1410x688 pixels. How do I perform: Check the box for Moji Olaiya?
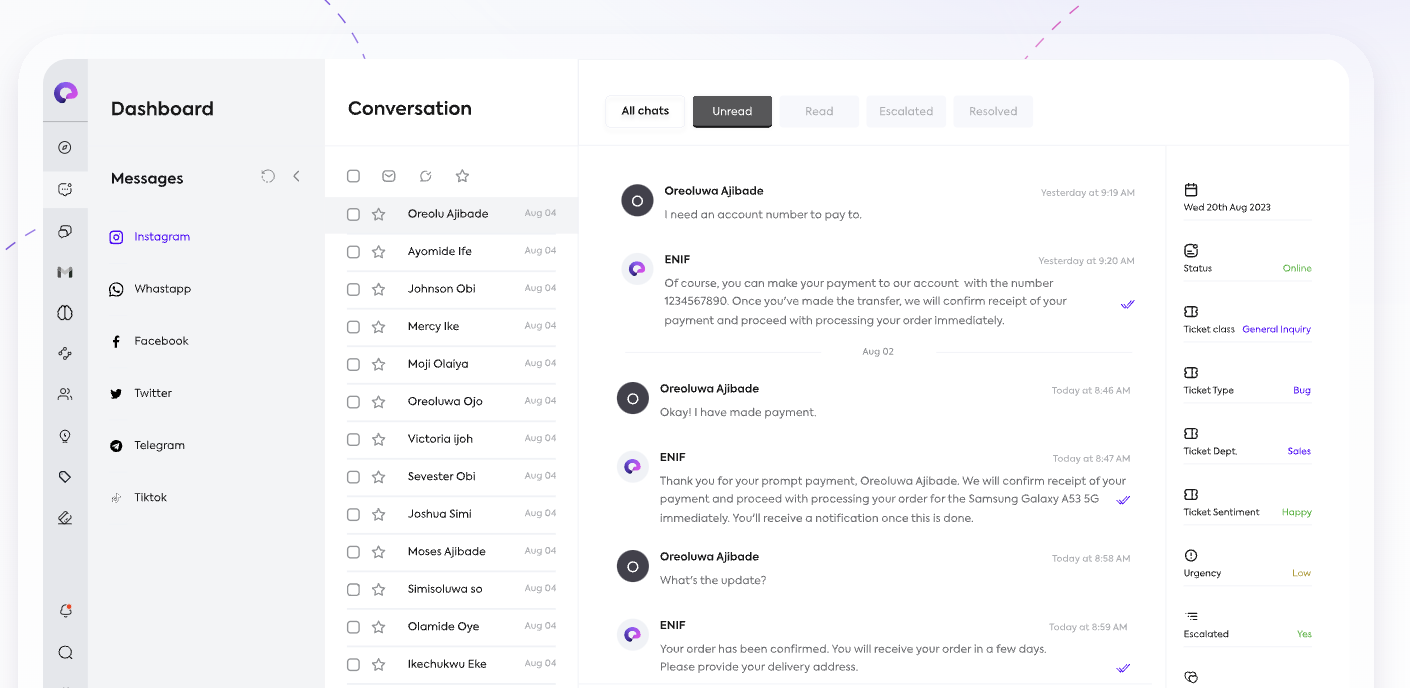353,364
